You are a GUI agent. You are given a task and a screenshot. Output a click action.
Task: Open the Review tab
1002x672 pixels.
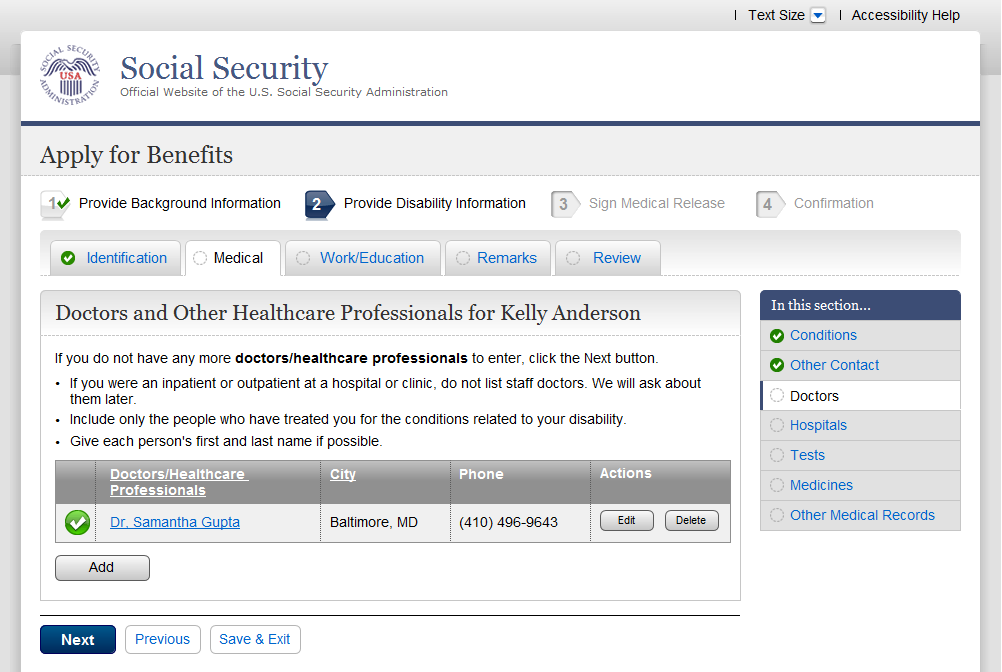(x=616, y=258)
